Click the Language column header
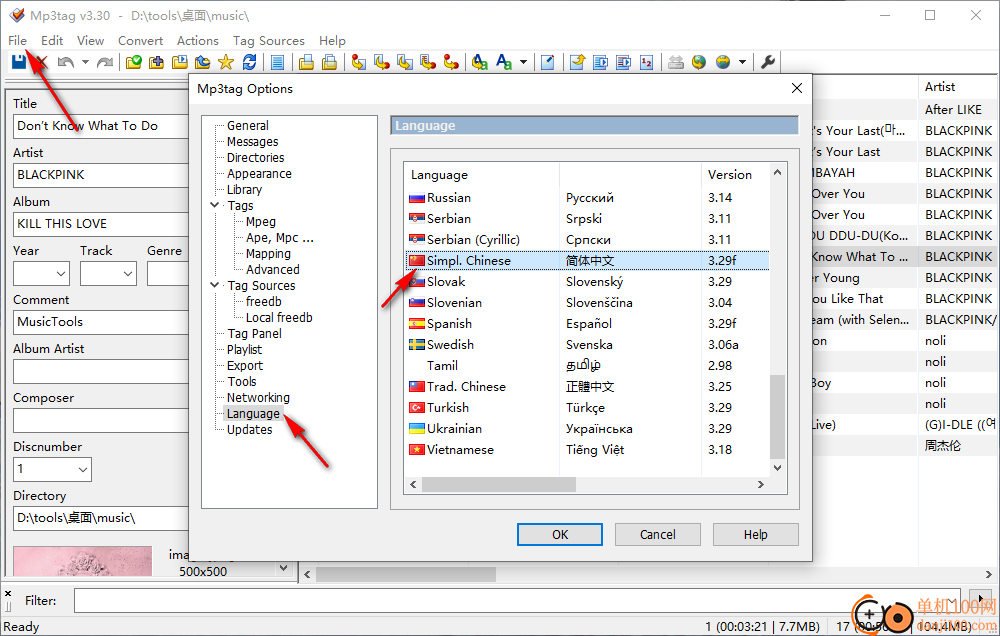 click(x=482, y=175)
